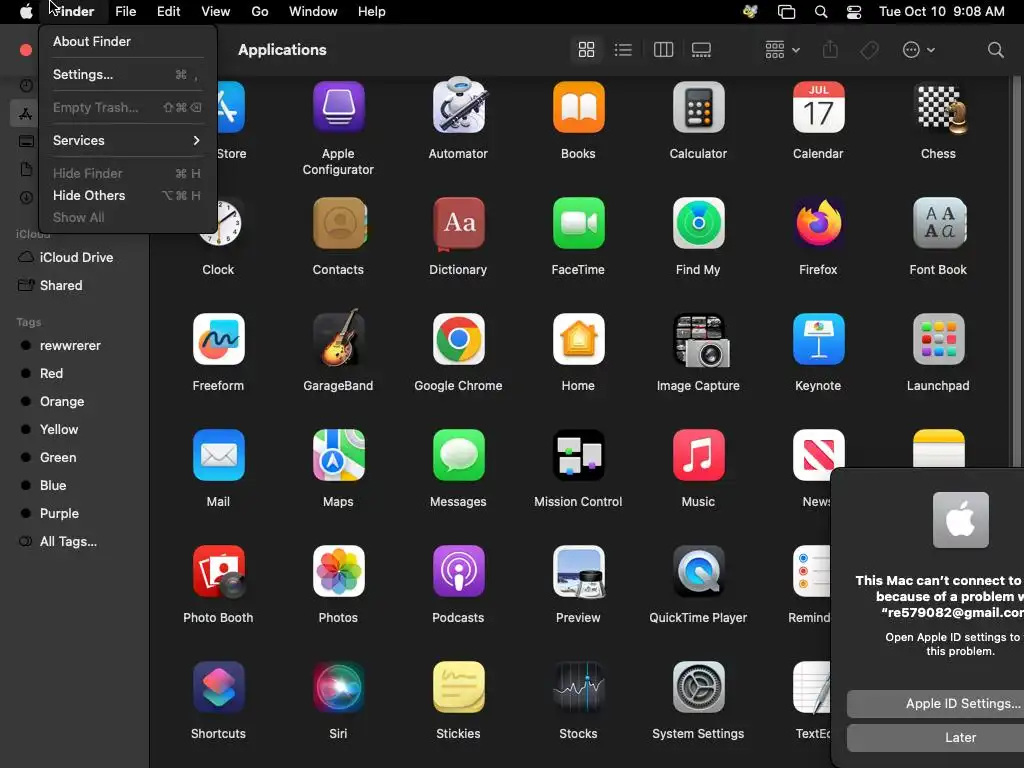Open Control Center in menu bar
This screenshot has width=1024, height=768.
854,12
